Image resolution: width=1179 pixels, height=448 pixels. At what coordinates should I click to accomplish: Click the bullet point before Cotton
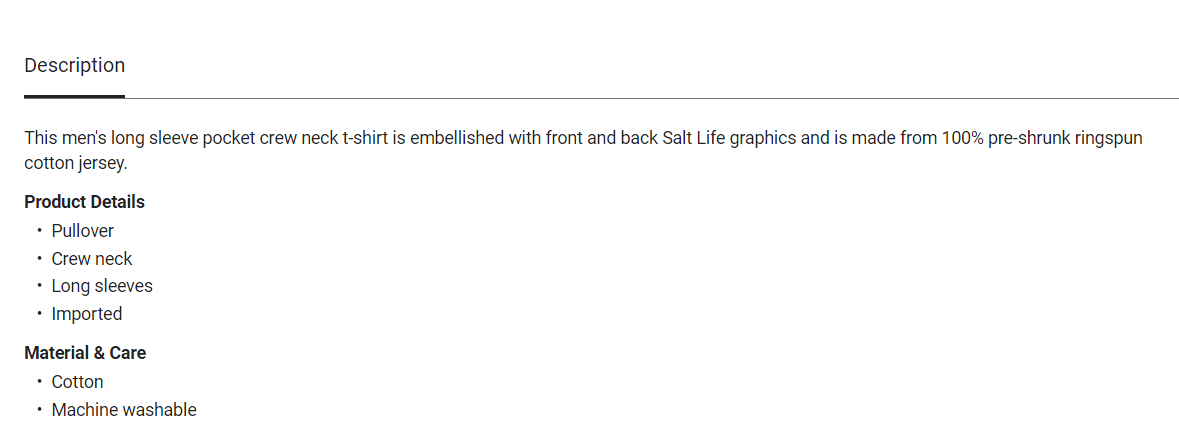(x=39, y=382)
